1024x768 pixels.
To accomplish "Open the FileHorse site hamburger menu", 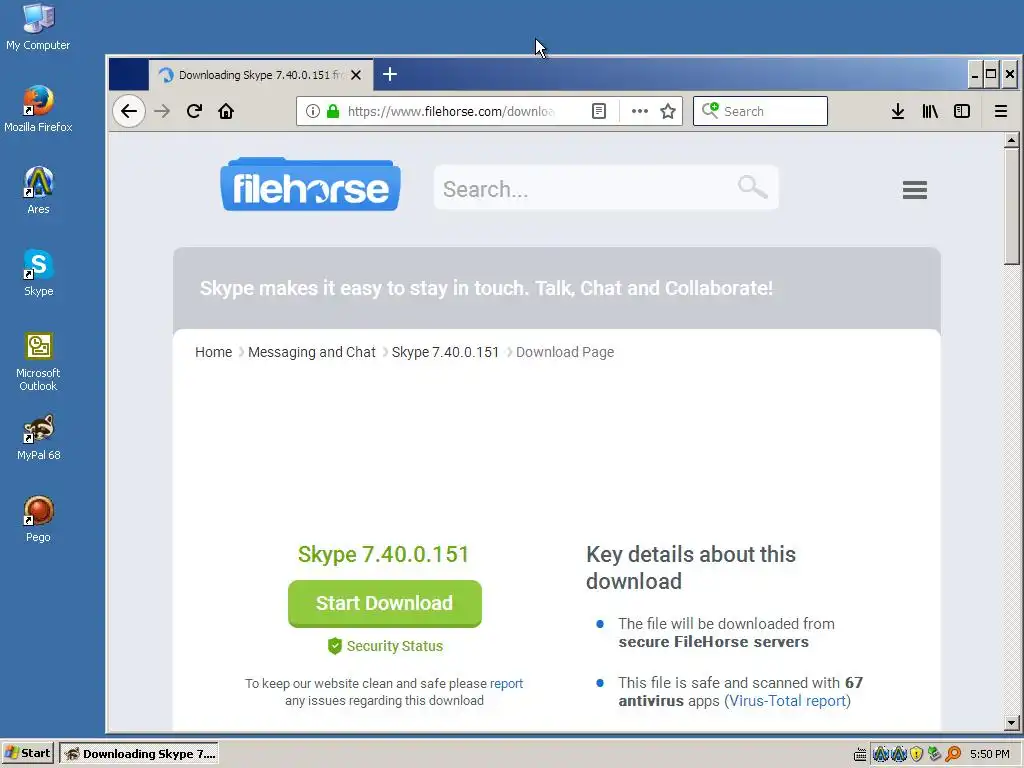I will [914, 190].
